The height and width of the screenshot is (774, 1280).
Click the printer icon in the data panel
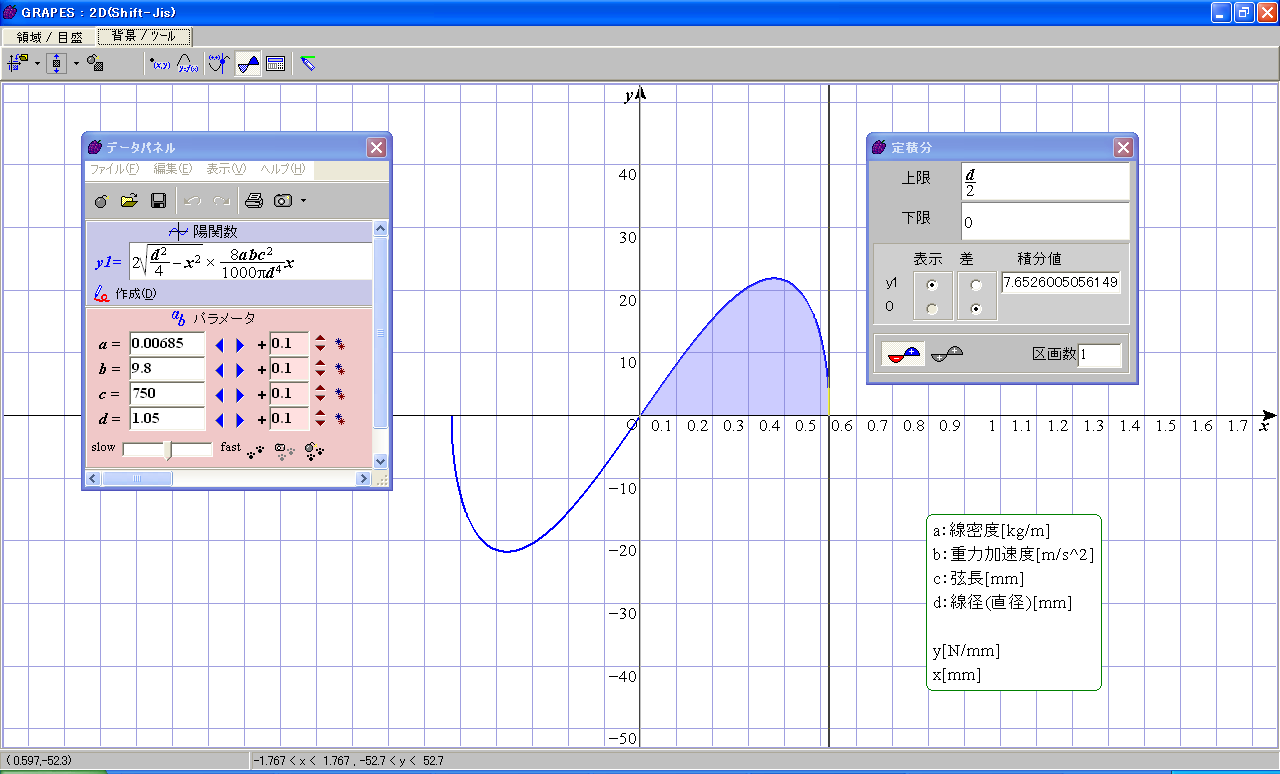[x=254, y=201]
